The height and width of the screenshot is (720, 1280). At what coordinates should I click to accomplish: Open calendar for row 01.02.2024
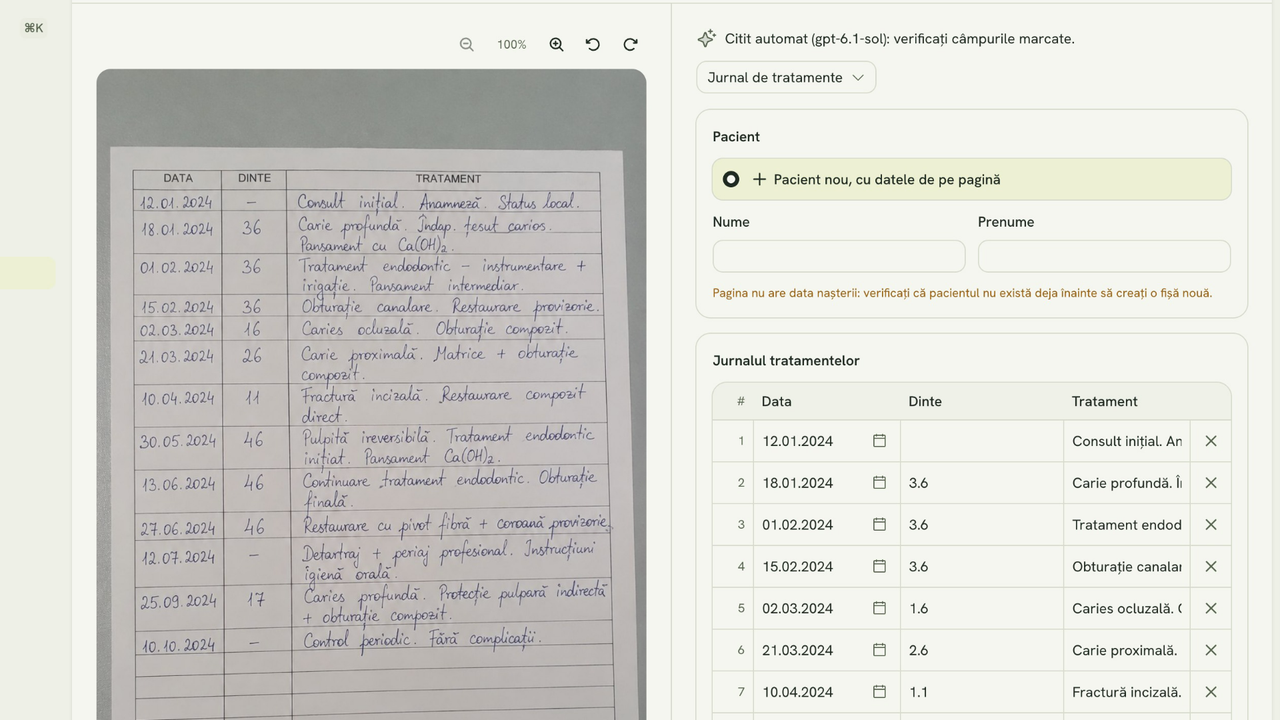[x=879, y=525]
